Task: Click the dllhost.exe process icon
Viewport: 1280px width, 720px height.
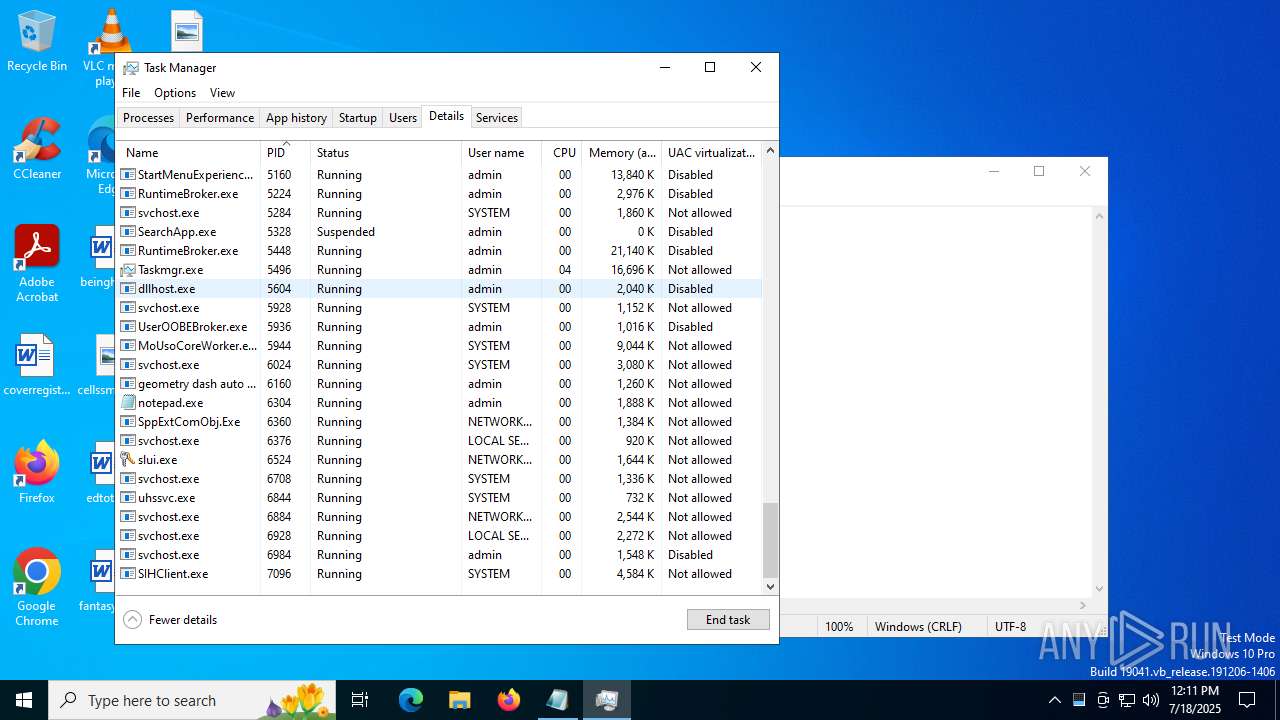Action: pyautogui.click(x=128, y=289)
